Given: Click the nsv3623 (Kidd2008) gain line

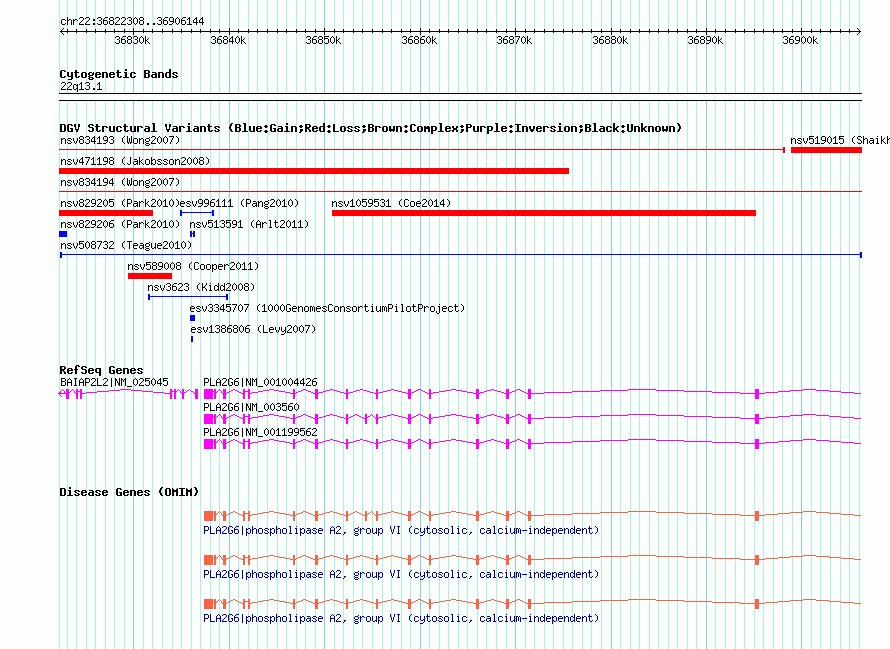Looking at the screenshot, I should point(188,297).
